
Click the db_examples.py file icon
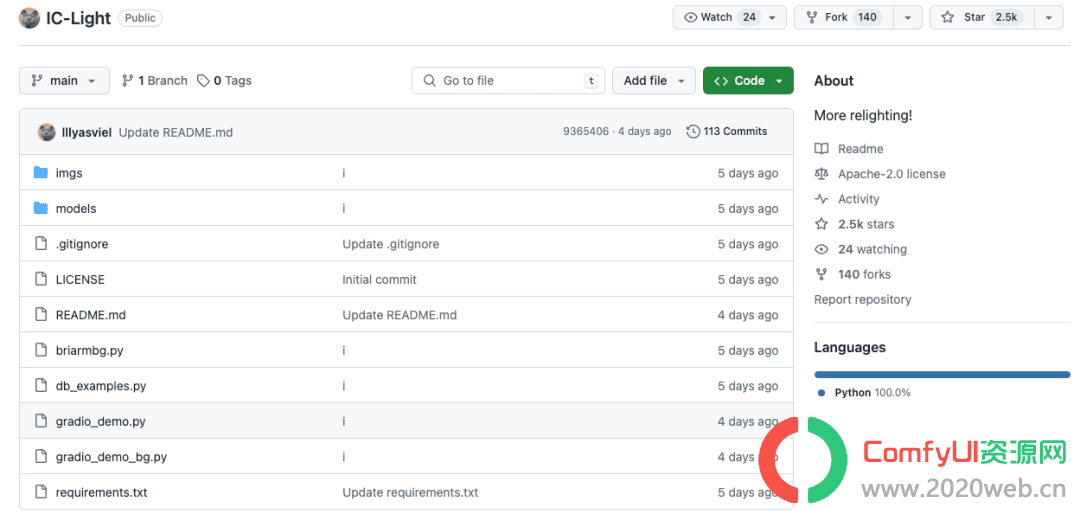click(41, 385)
